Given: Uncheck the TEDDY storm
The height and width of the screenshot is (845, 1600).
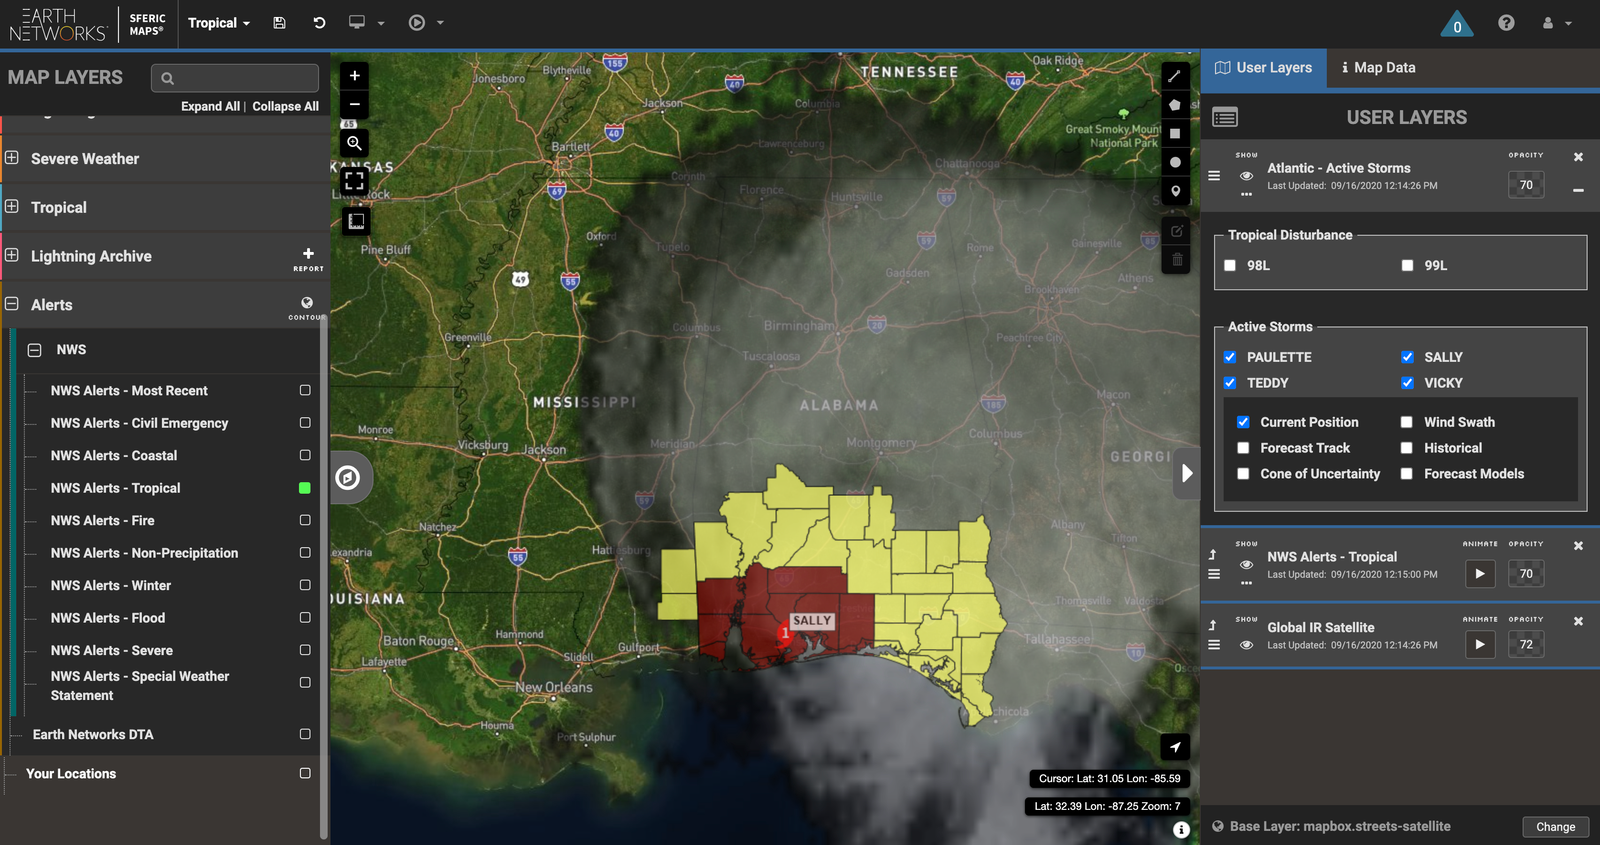Looking at the screenshot, I should tap(1230, 383).
